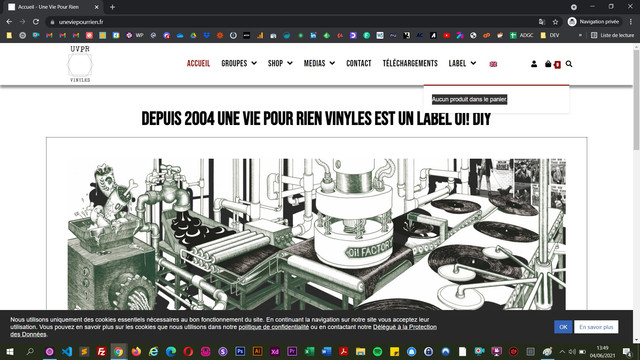This screenshot has height=360, width=640.
Task: Open the politique de confidentialité link
Action: pos(273,327)
